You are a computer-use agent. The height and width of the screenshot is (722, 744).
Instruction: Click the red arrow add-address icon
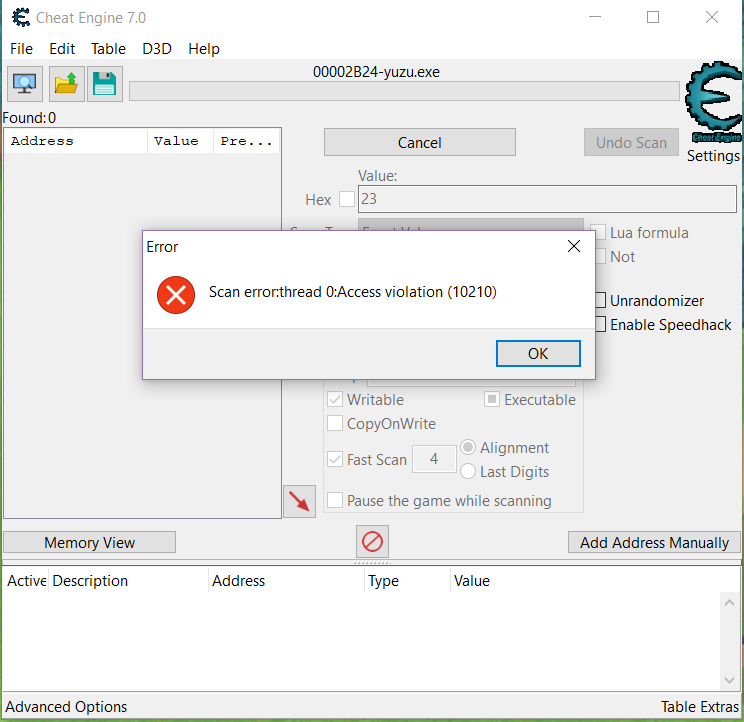(299, 501)
